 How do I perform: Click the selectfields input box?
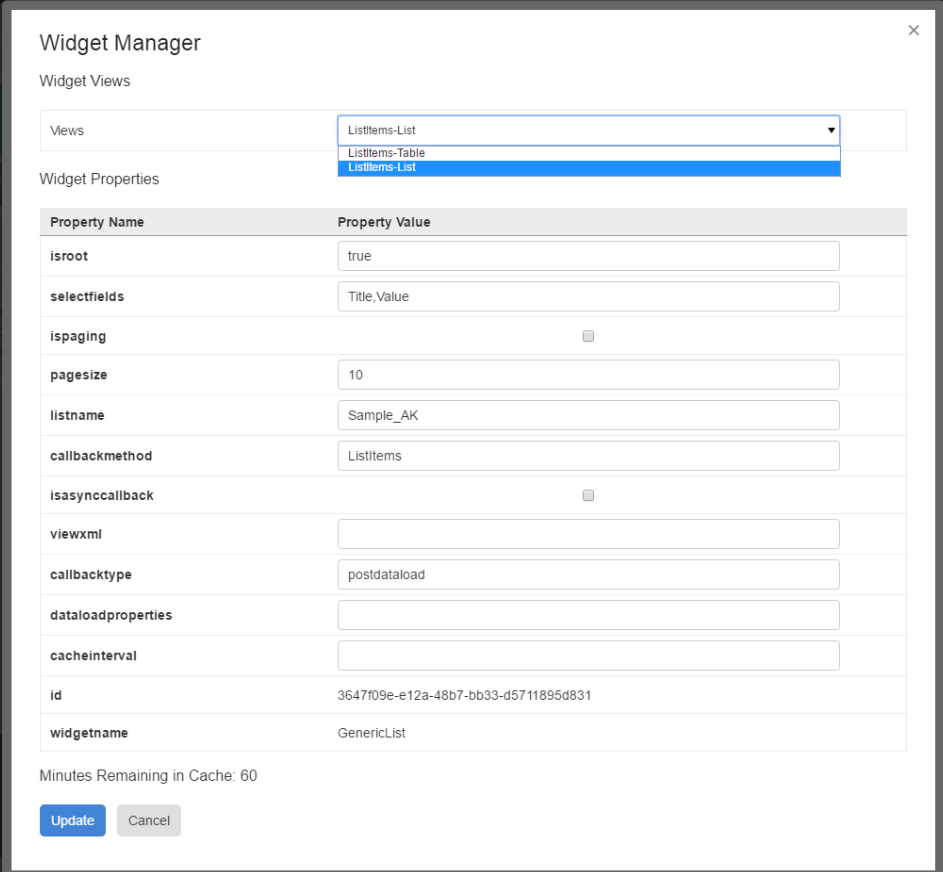[588, 296]
